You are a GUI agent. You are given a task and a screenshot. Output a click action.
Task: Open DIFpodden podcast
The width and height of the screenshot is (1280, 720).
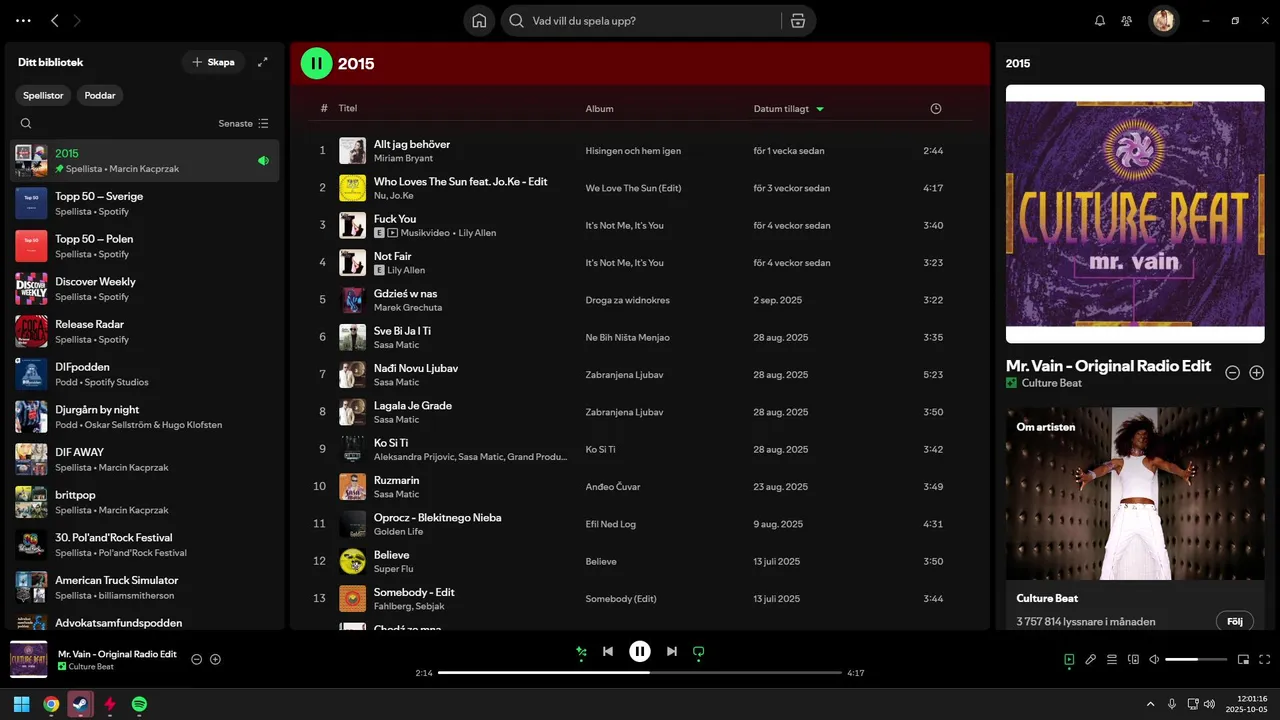(x=145, y=374)
